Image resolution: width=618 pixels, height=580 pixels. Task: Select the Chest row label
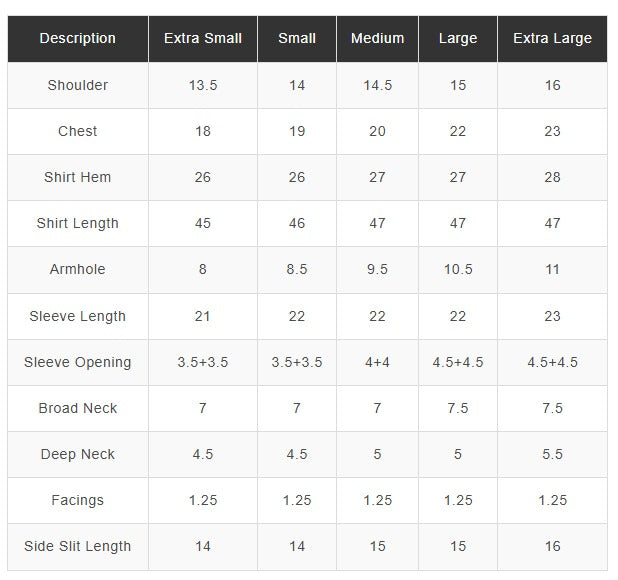(77, 131)
